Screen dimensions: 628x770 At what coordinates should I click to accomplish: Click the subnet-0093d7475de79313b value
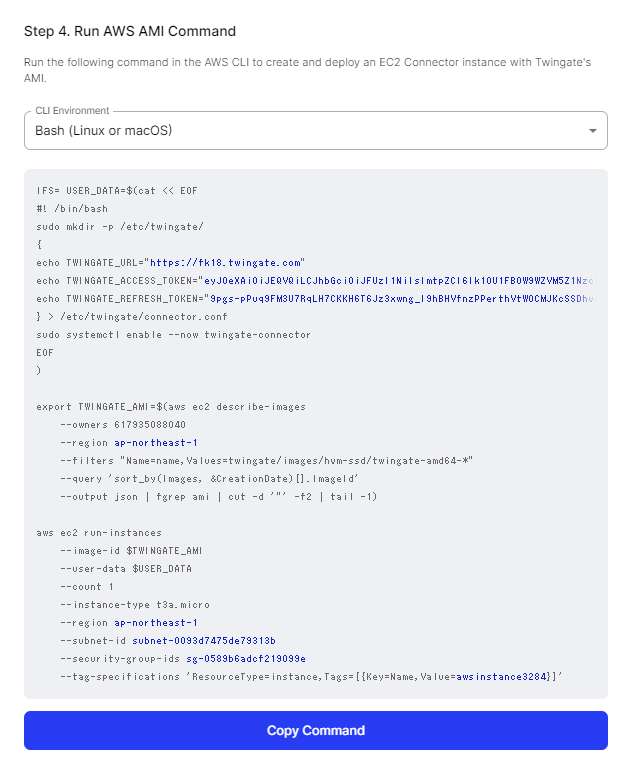(204, 641)
